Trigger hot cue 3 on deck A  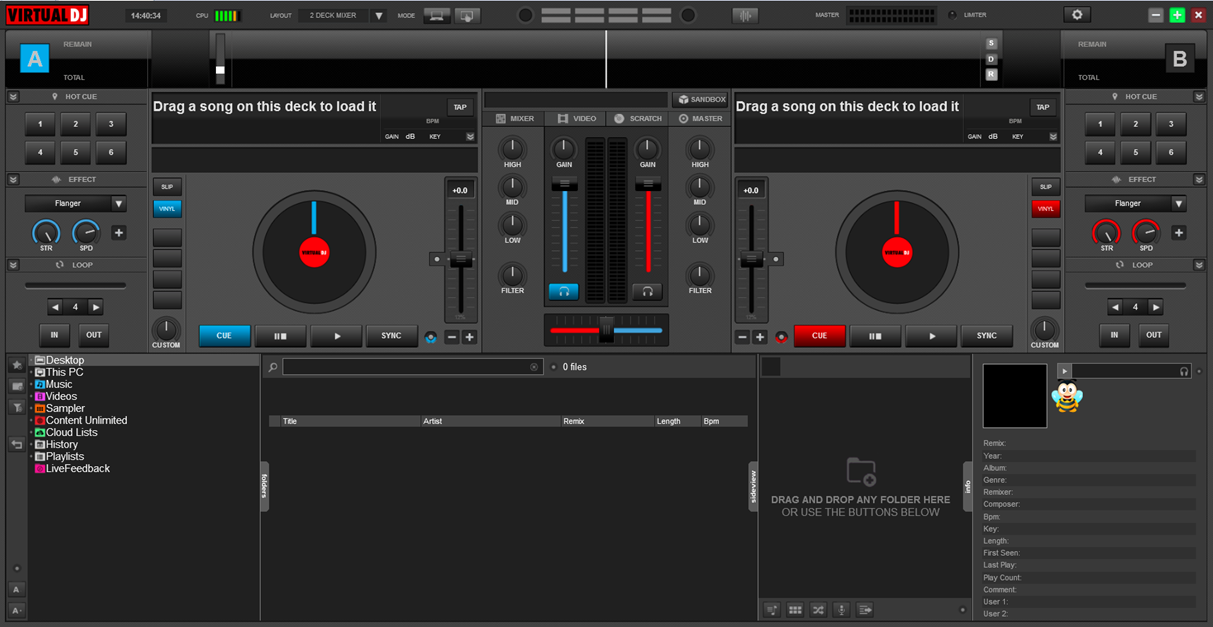tap(111, 125)
